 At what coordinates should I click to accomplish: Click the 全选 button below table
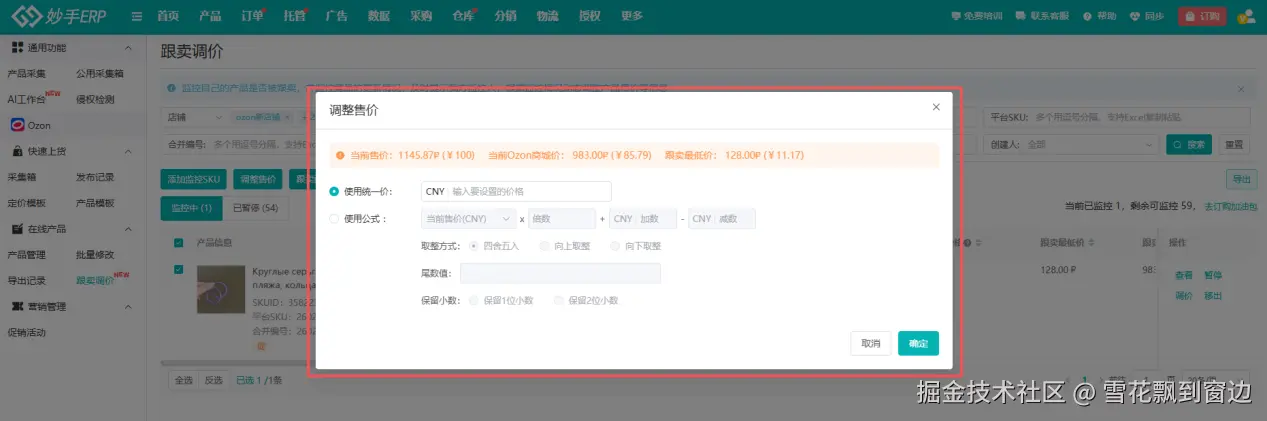(183, 380)
